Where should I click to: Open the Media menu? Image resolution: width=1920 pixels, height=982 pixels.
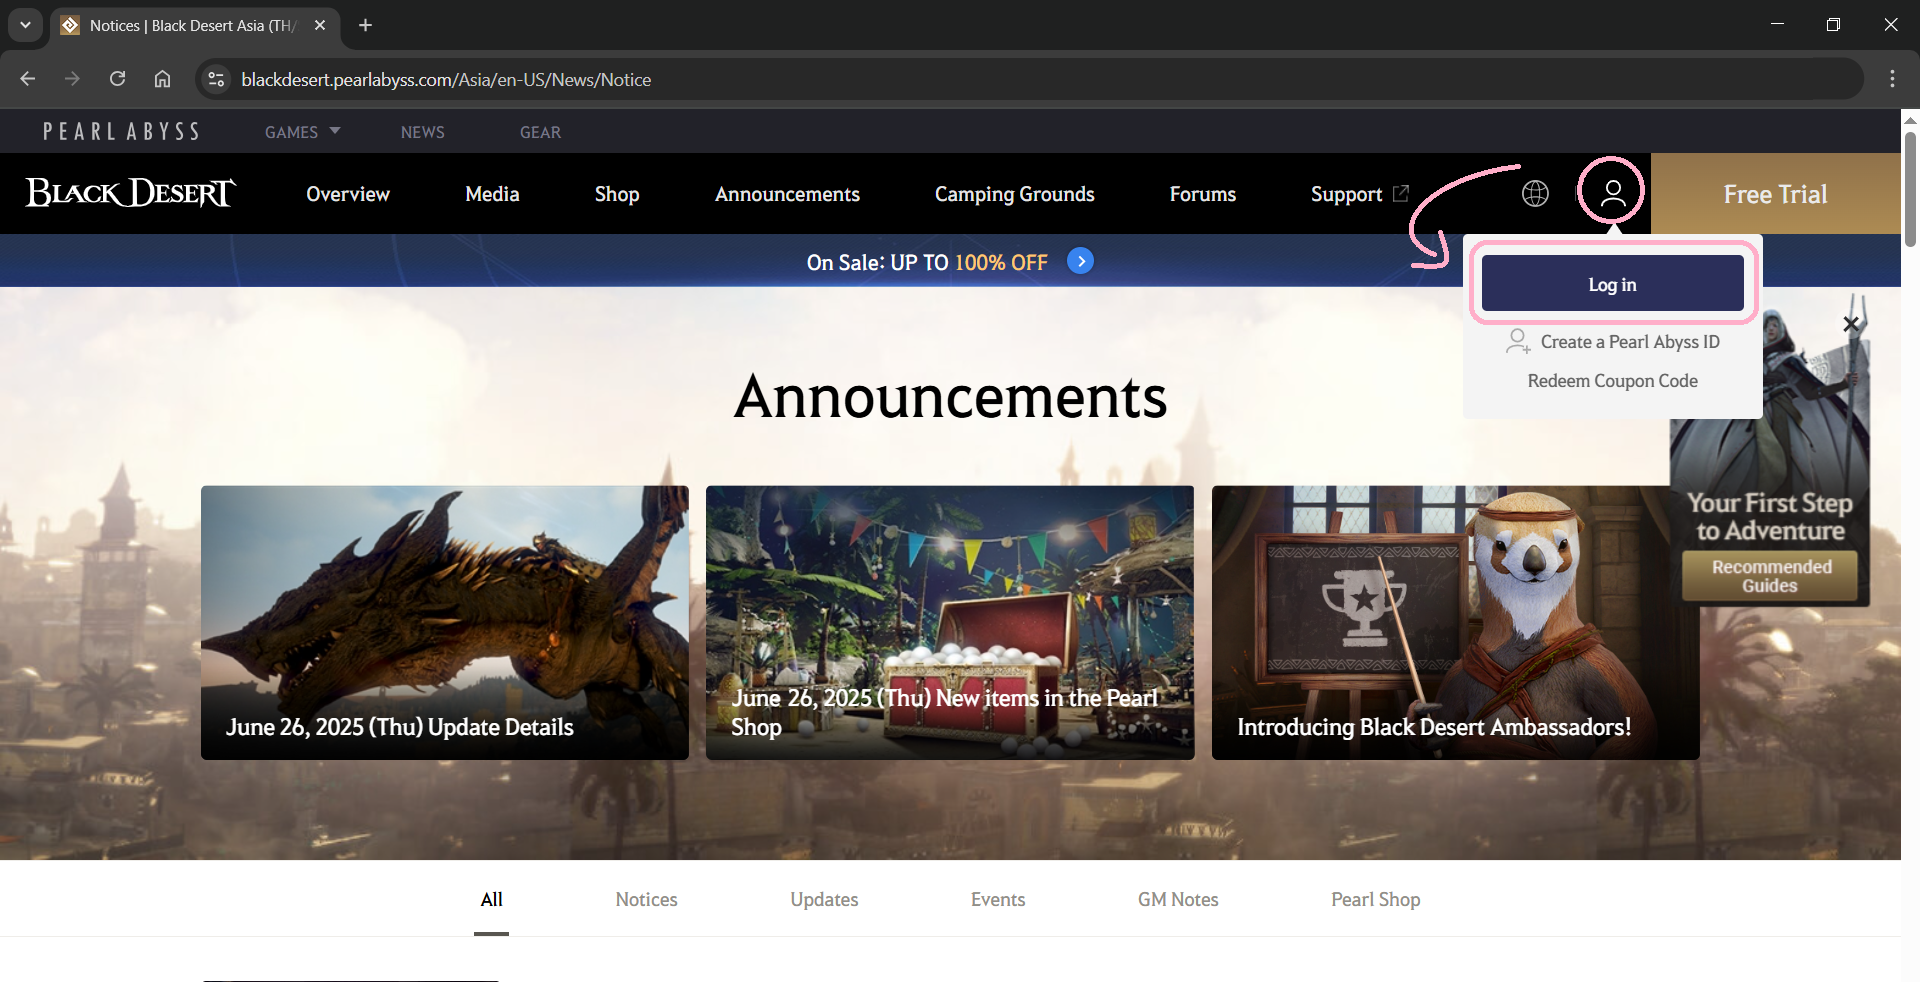click(x=492, y=194)
